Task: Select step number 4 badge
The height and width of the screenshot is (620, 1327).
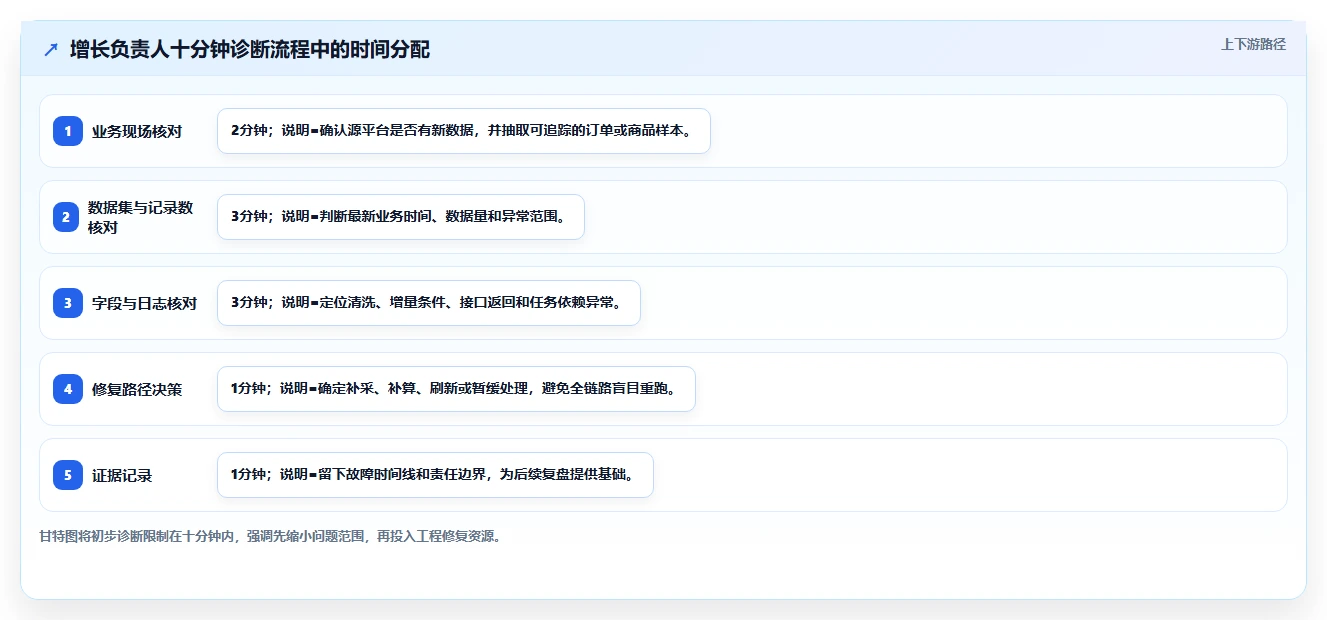Action: tap(68, 389)
